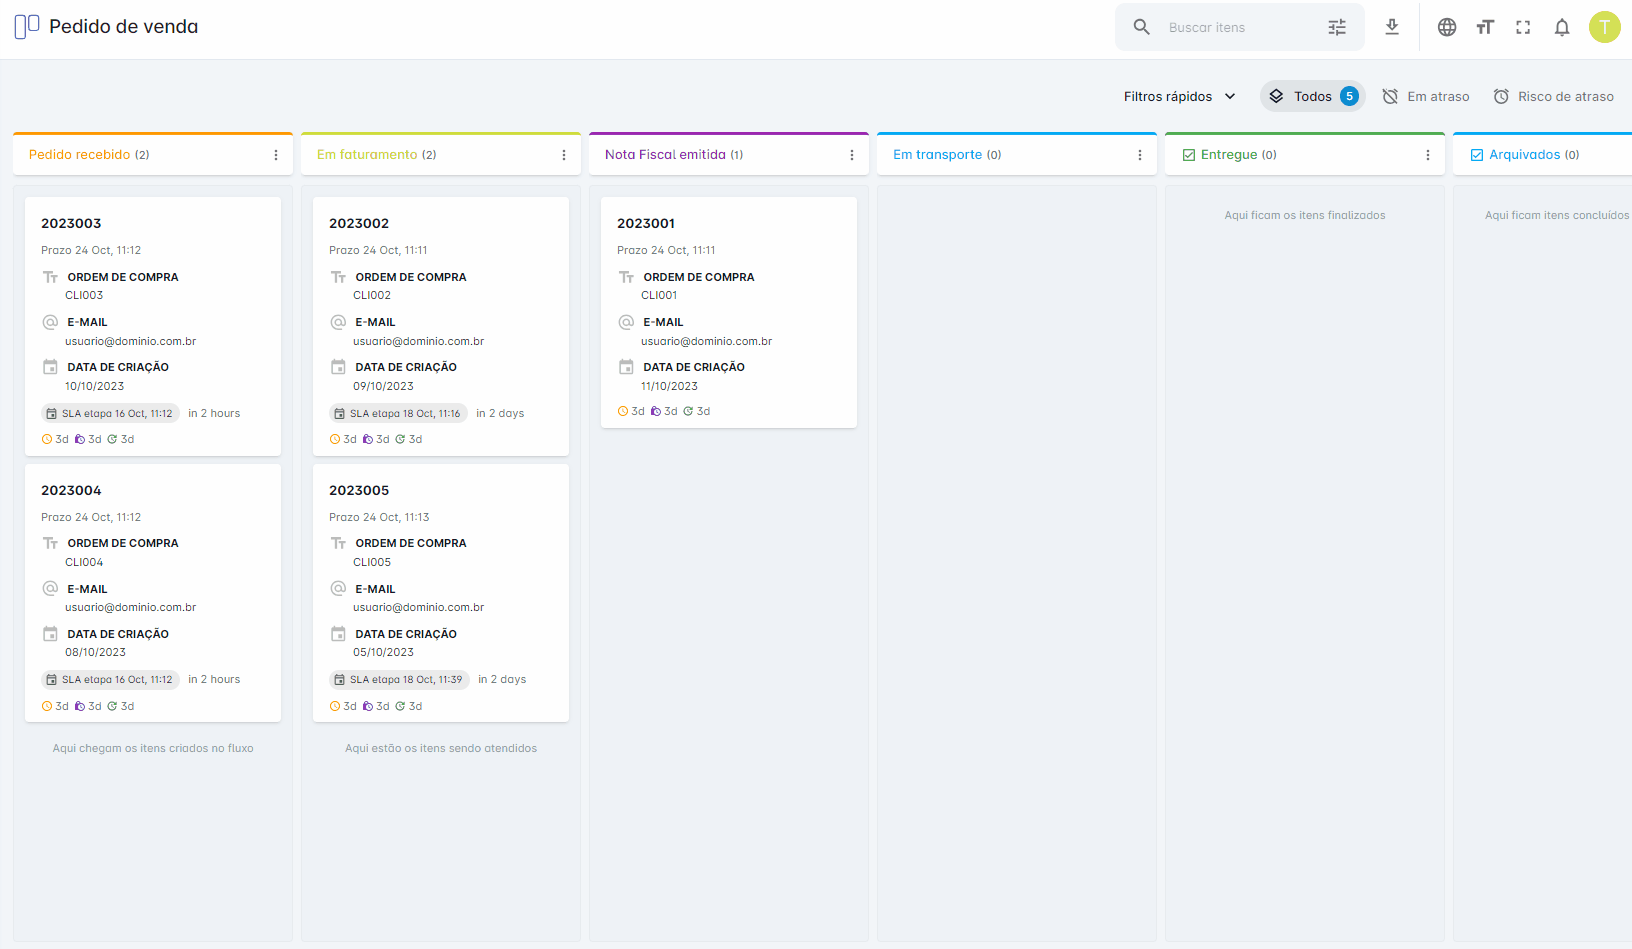
Task: Open order card 2023001
Action: click(x=729, y=312)
